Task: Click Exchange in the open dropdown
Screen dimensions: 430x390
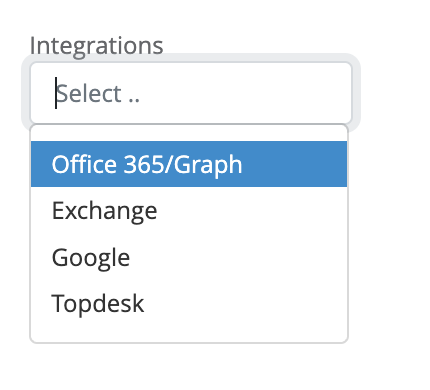Action: 189,210
